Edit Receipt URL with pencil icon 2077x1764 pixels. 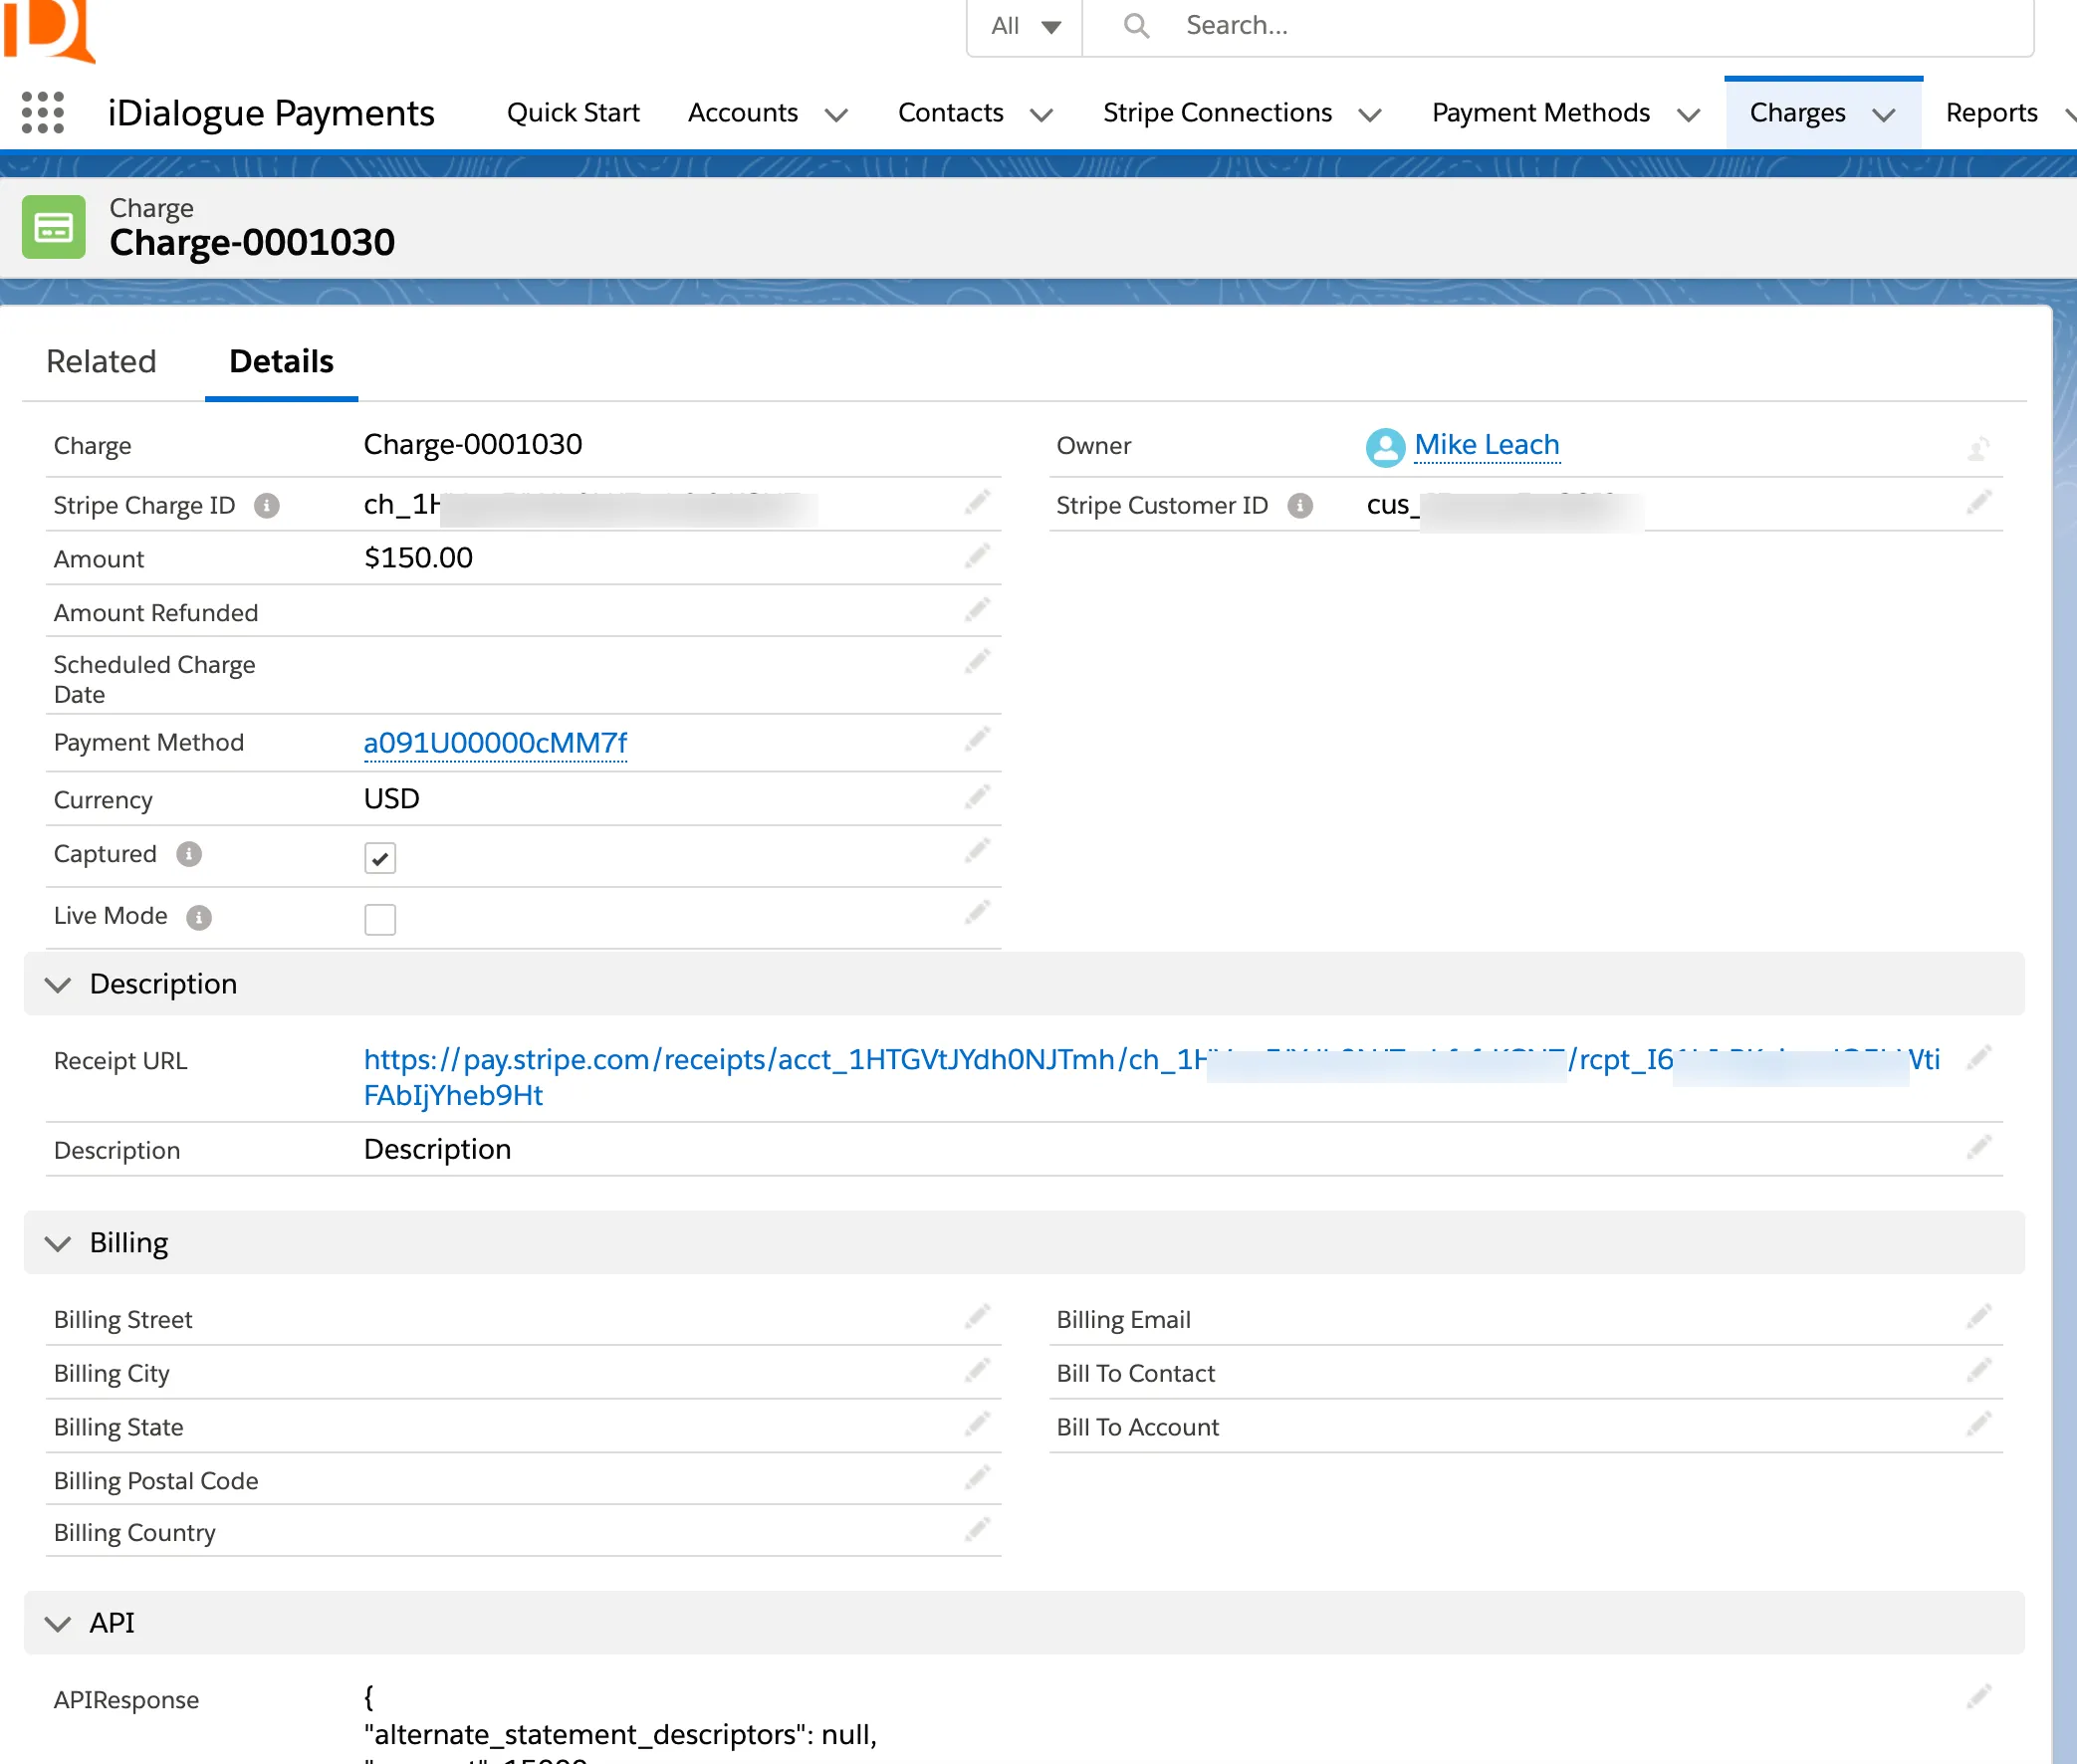[x=1978, y=1058]
